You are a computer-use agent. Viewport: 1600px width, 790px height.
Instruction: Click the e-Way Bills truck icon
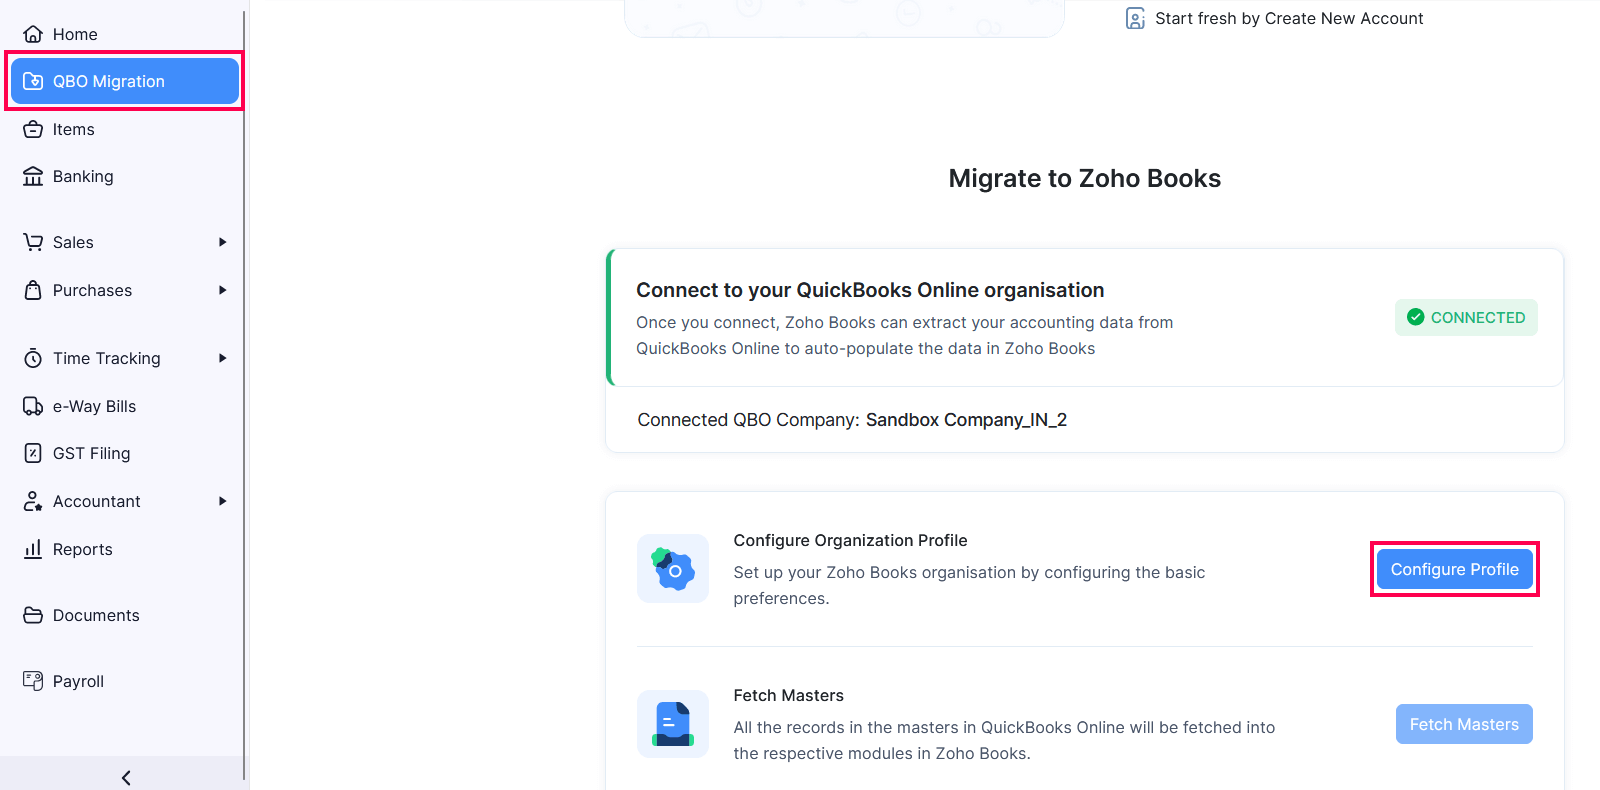point(33,406)
